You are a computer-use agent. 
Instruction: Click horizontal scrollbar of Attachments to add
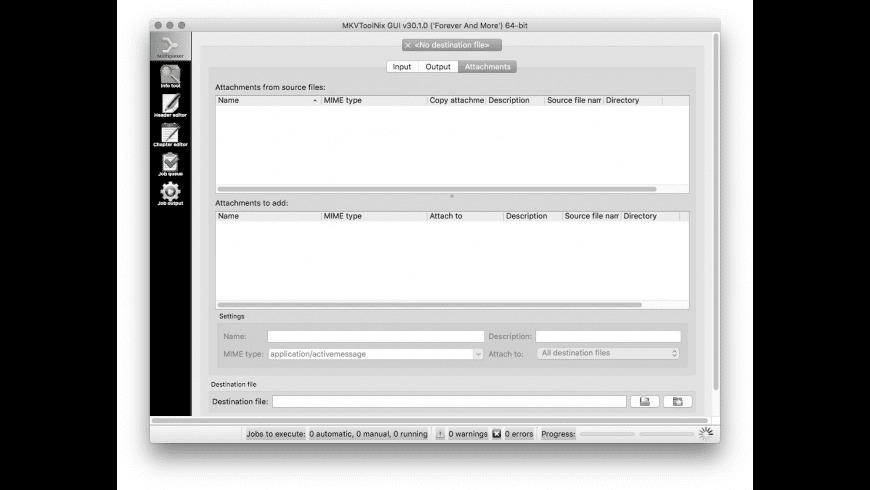point(429,305)
